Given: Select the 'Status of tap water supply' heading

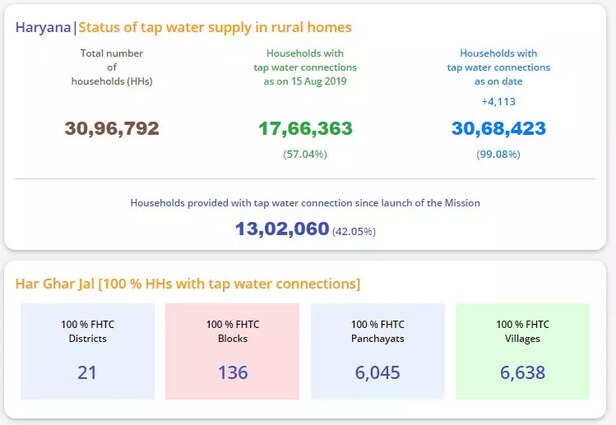Looking at the screenshot, I should click(215, 27).
